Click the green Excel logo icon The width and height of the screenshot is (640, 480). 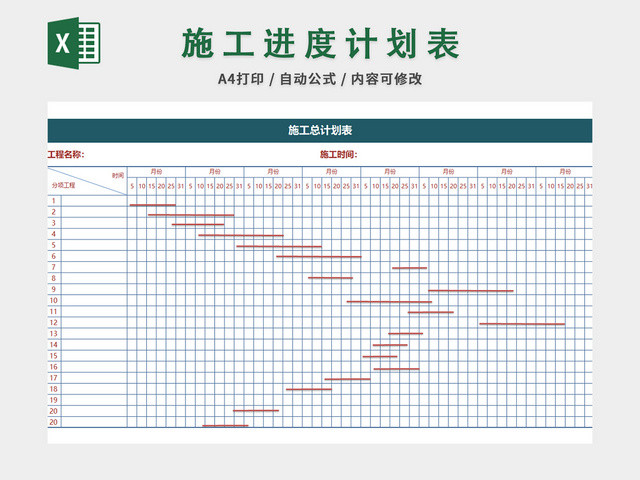tap(74, 43)
